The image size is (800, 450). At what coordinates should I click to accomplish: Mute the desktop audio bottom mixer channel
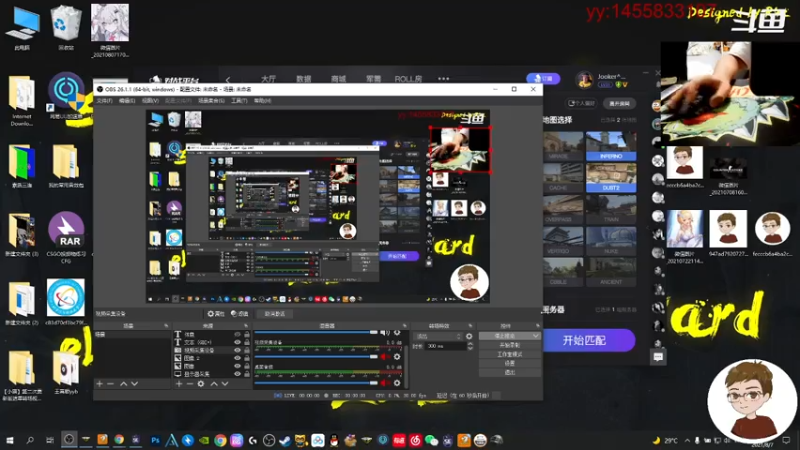click(x=385, y=383)
